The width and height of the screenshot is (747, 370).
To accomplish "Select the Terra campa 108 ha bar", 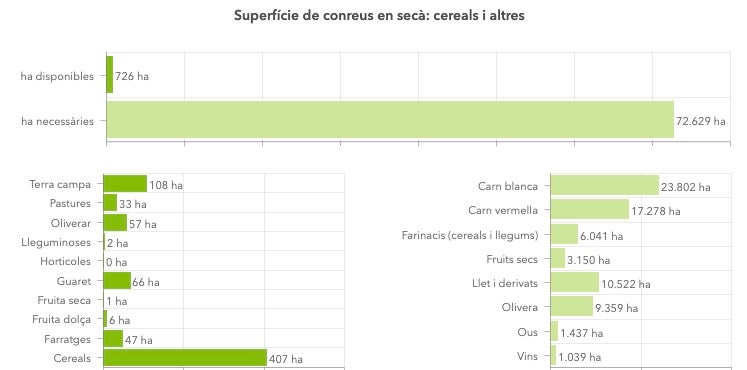I will pos(125,184).
